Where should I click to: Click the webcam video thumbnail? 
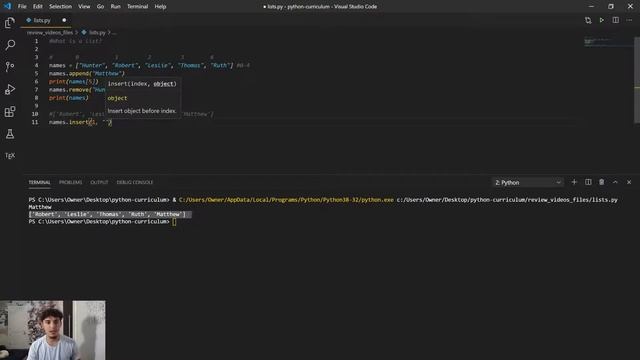[53, 330]
